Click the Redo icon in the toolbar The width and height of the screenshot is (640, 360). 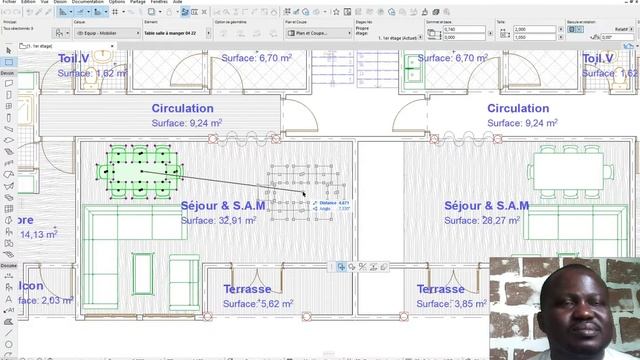pos(17,12)
